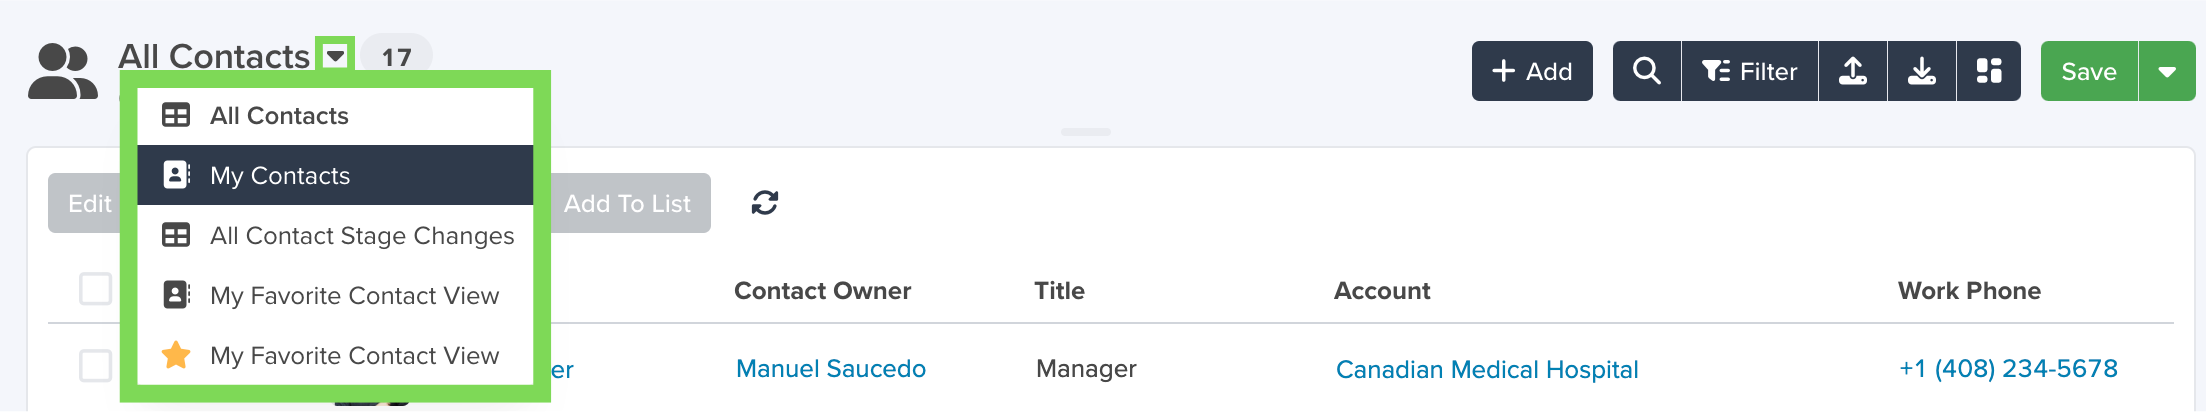Open the Filter panel
This screenshot has width=2206, height=412.
pyautogui.click(x=1750, y=71)
